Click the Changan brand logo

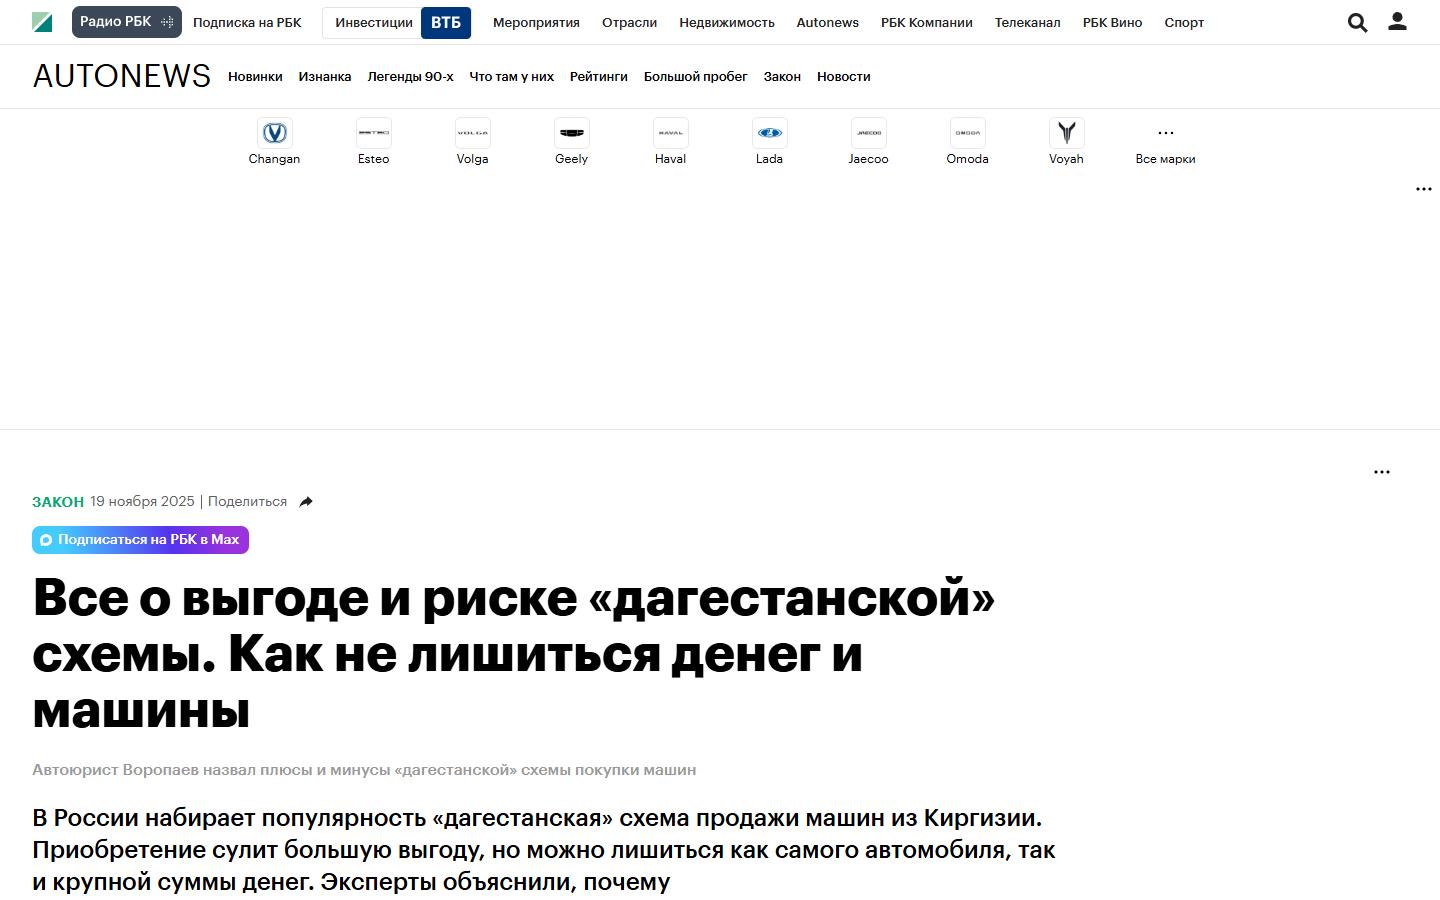pos(274,133)
